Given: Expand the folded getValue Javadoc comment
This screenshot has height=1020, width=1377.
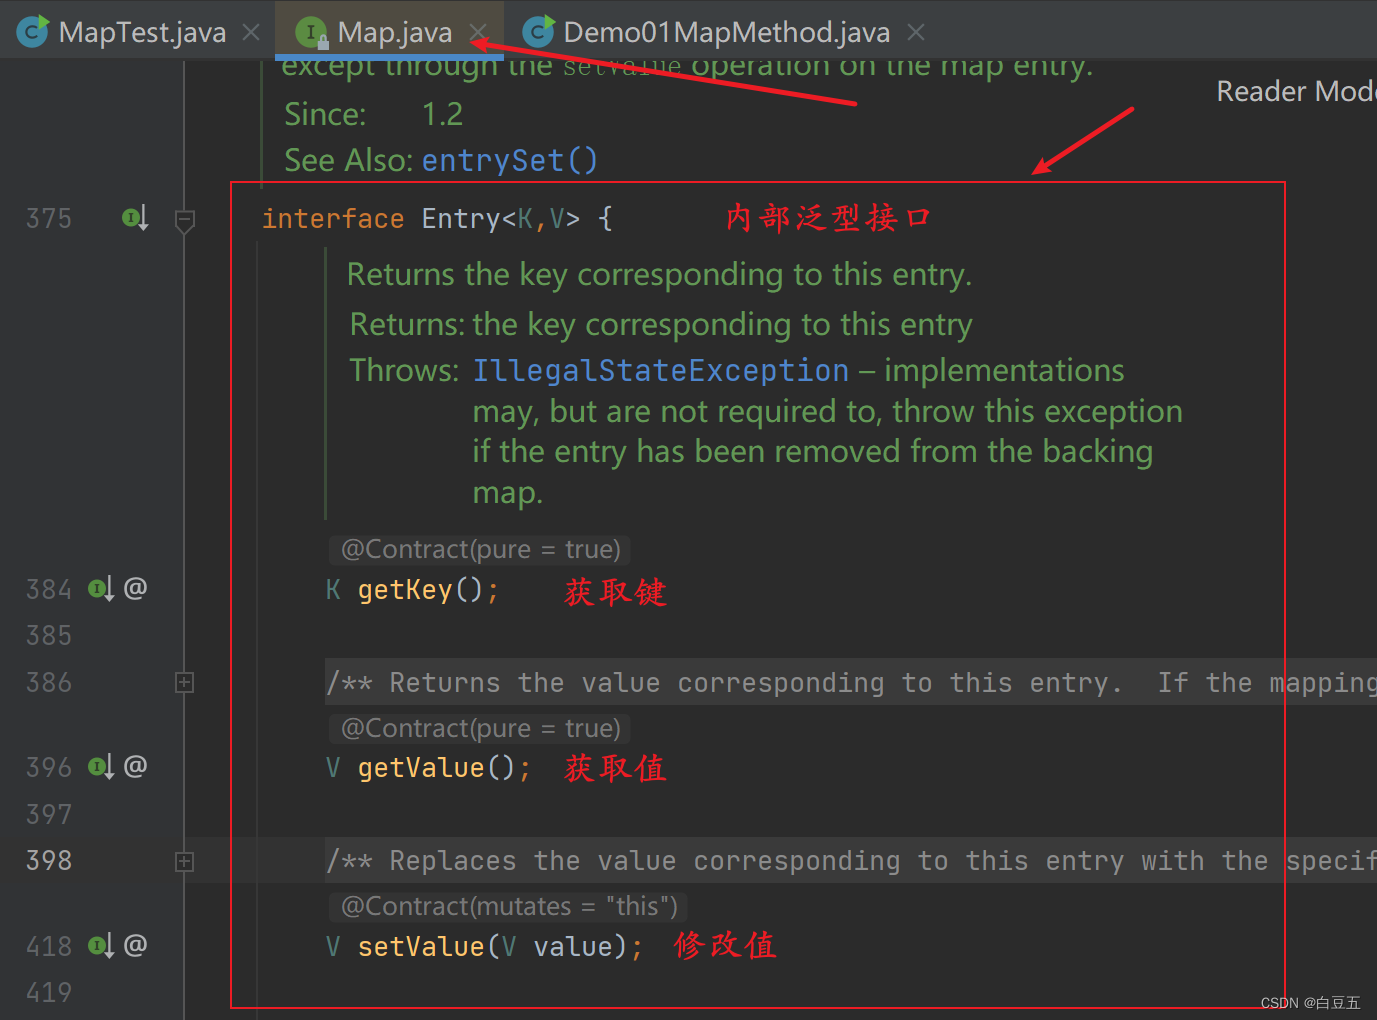Looking at the screenshot, I should (x=185, y=683).
